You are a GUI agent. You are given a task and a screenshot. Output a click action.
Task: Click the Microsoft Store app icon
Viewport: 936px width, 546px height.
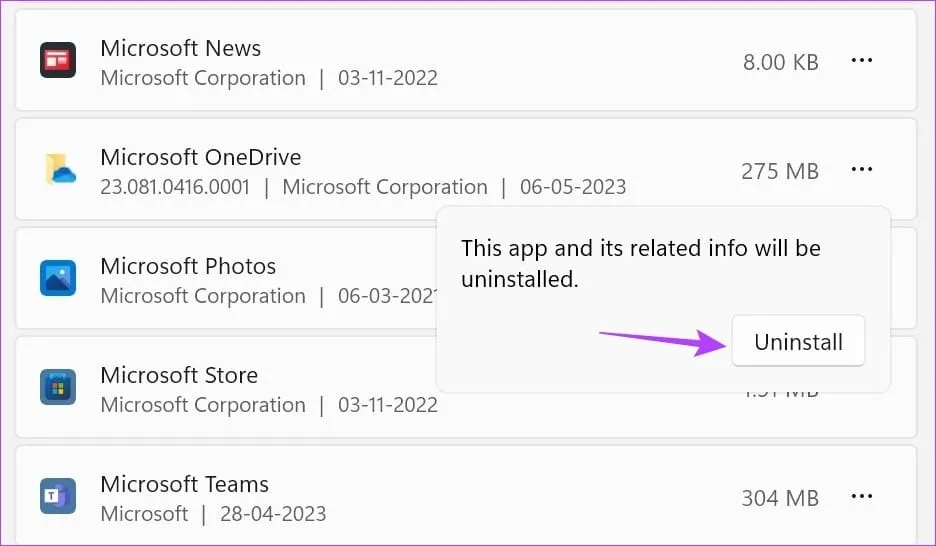[x=58, y=388]
